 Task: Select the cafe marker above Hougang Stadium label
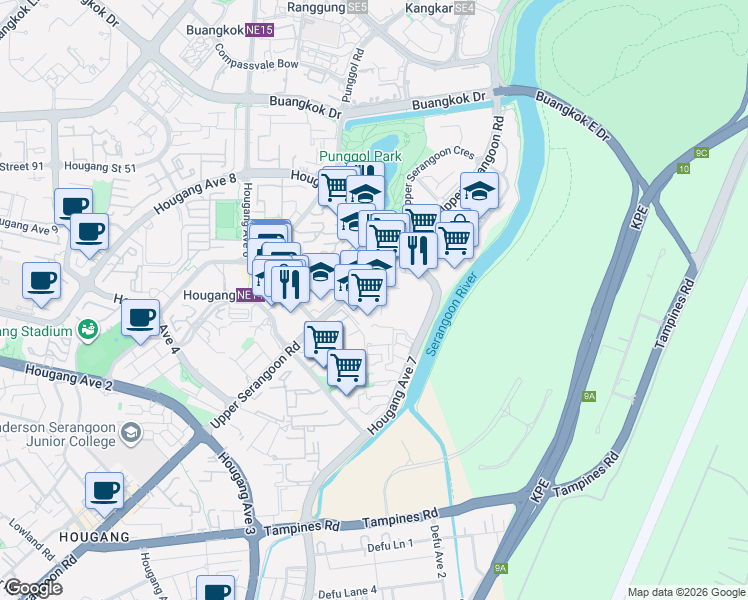42,282
